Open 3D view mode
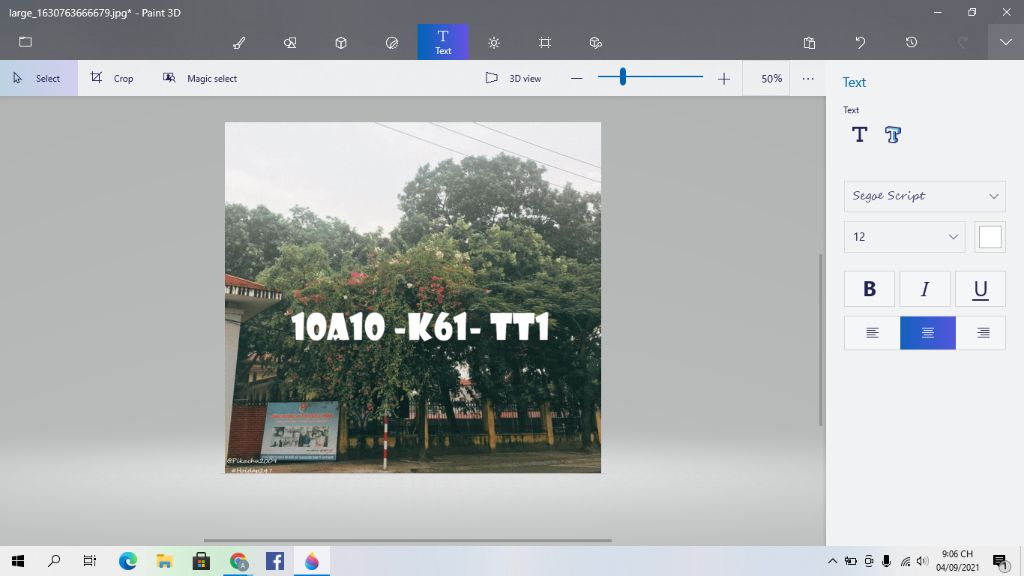 (x=512, y=78)
